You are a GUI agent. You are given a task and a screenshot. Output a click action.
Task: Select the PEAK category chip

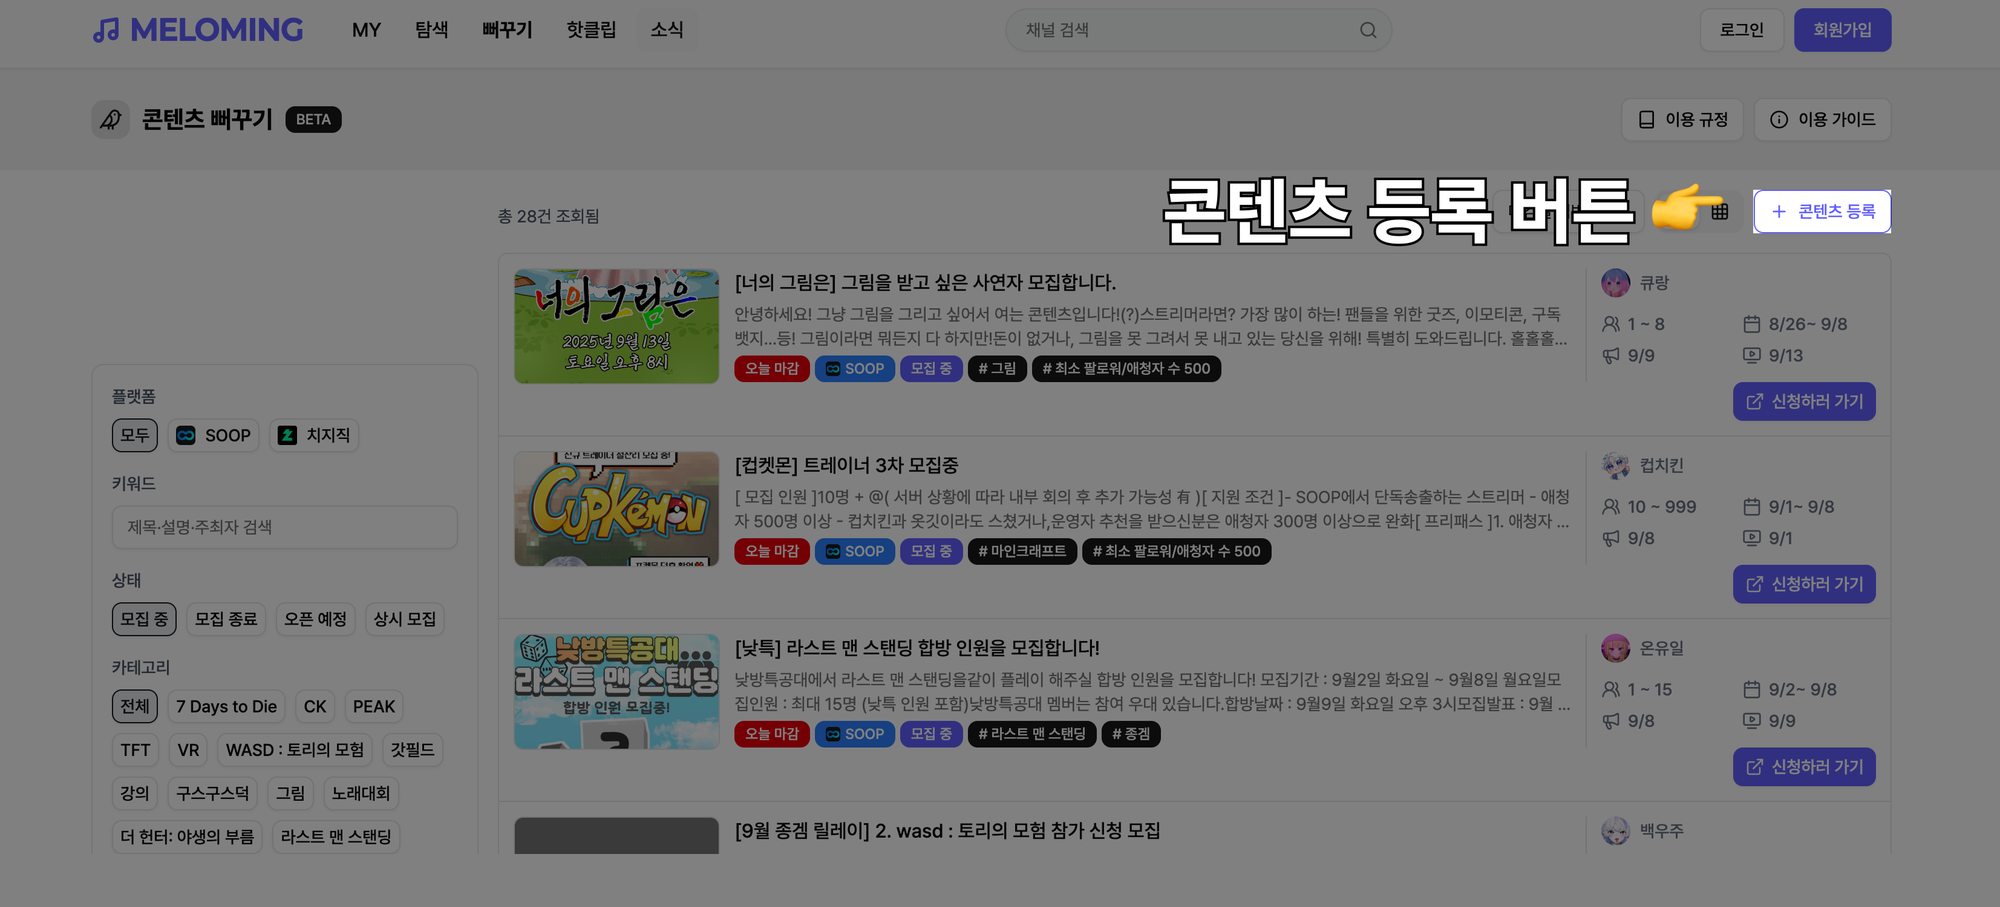[x=374, y=706]
